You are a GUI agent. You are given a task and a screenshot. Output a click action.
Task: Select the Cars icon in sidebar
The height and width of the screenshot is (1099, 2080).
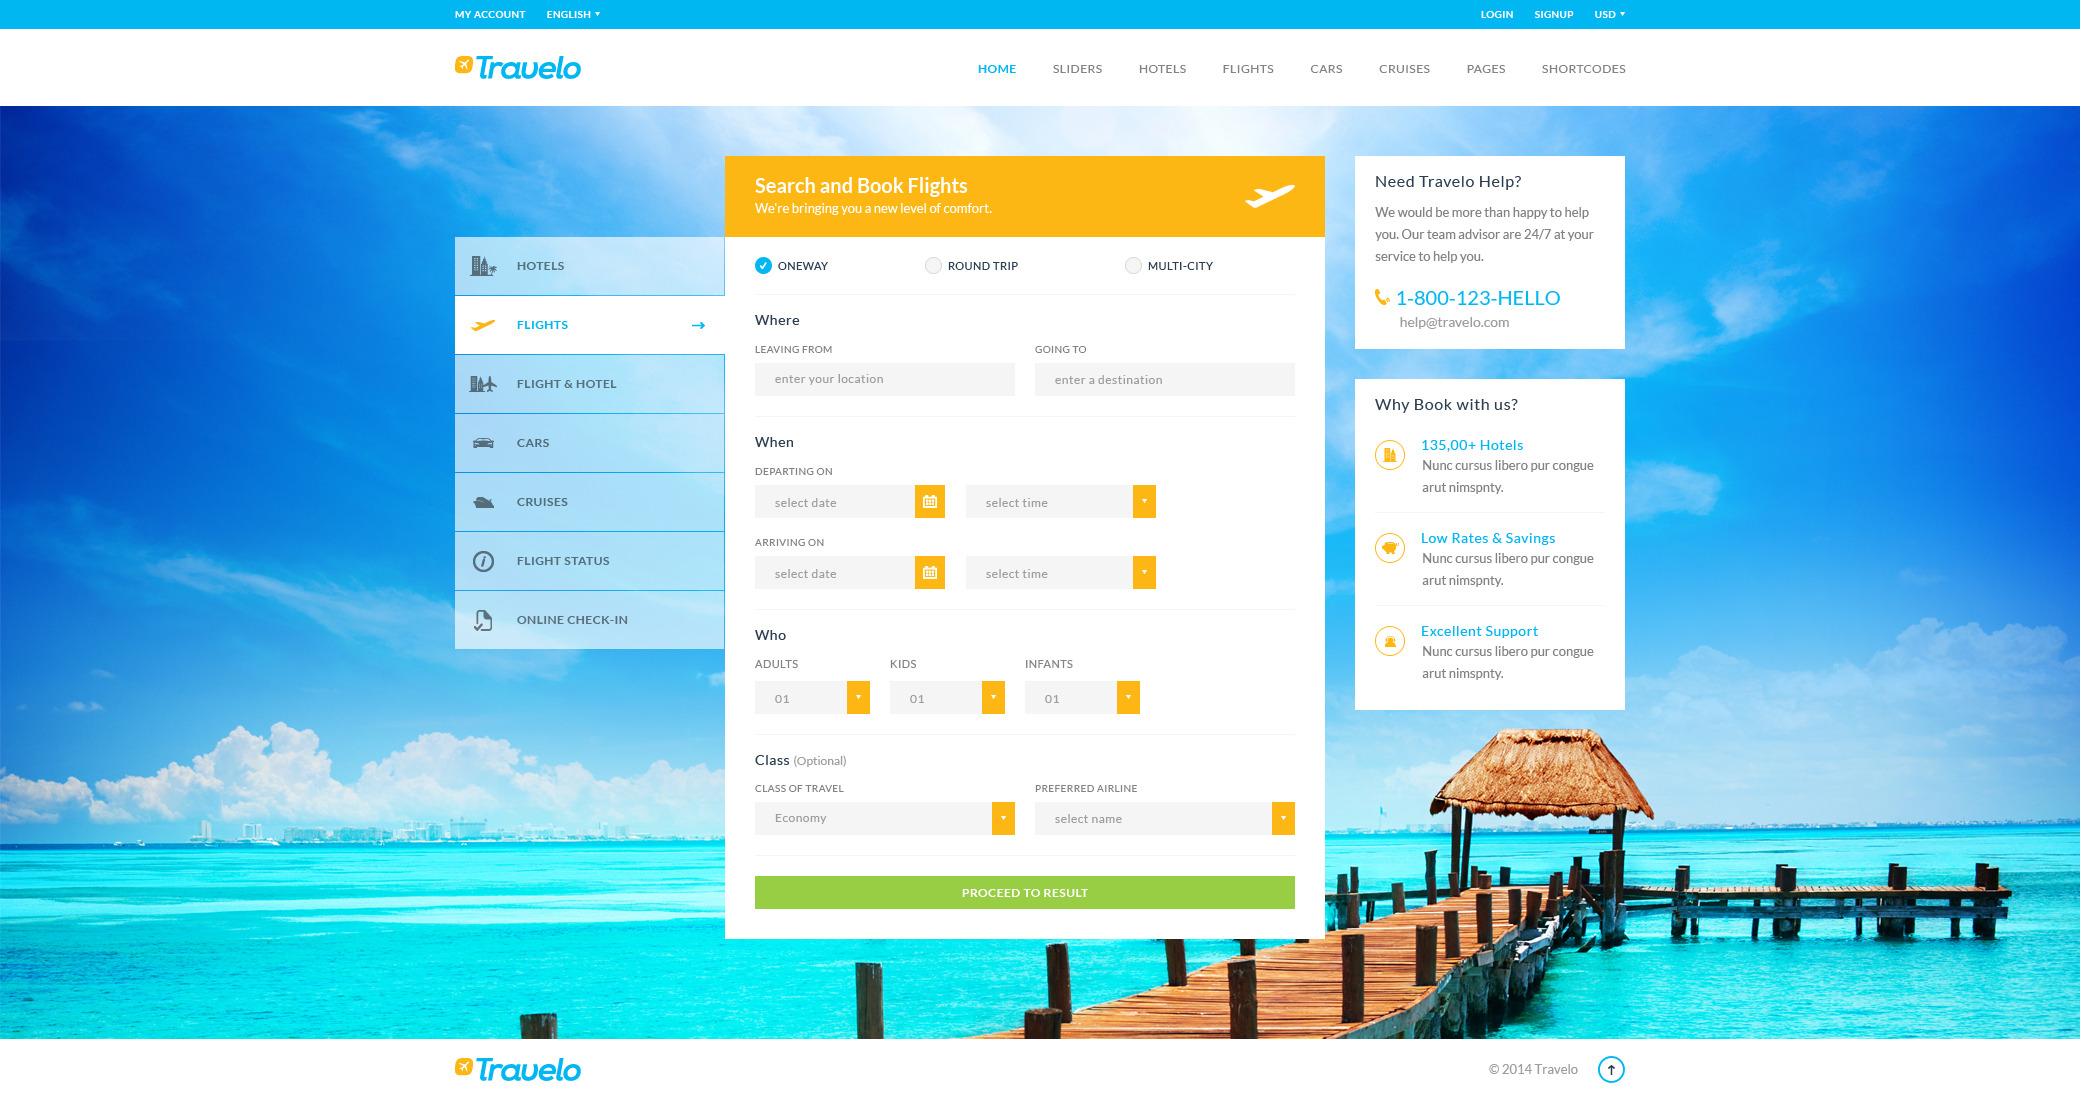(x=483, y=442)
